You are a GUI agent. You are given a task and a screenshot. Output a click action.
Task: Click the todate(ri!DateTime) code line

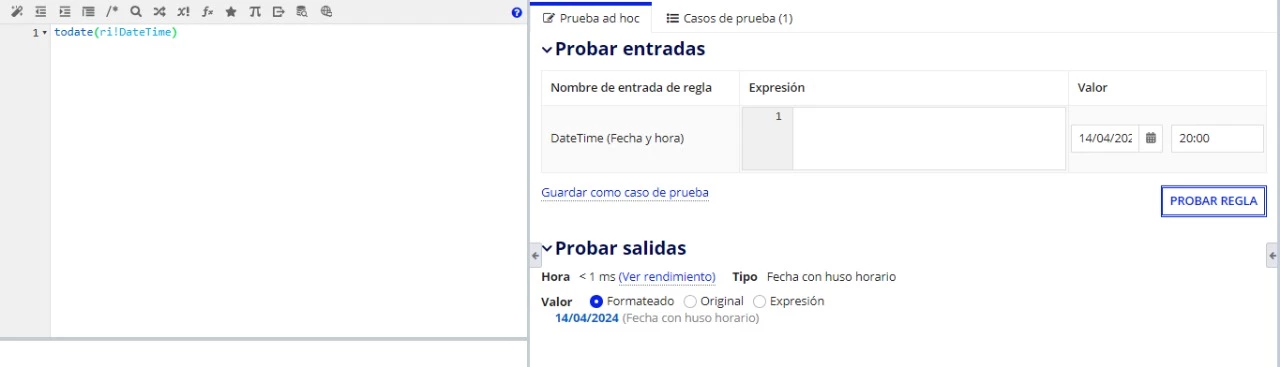click(116, 33)
